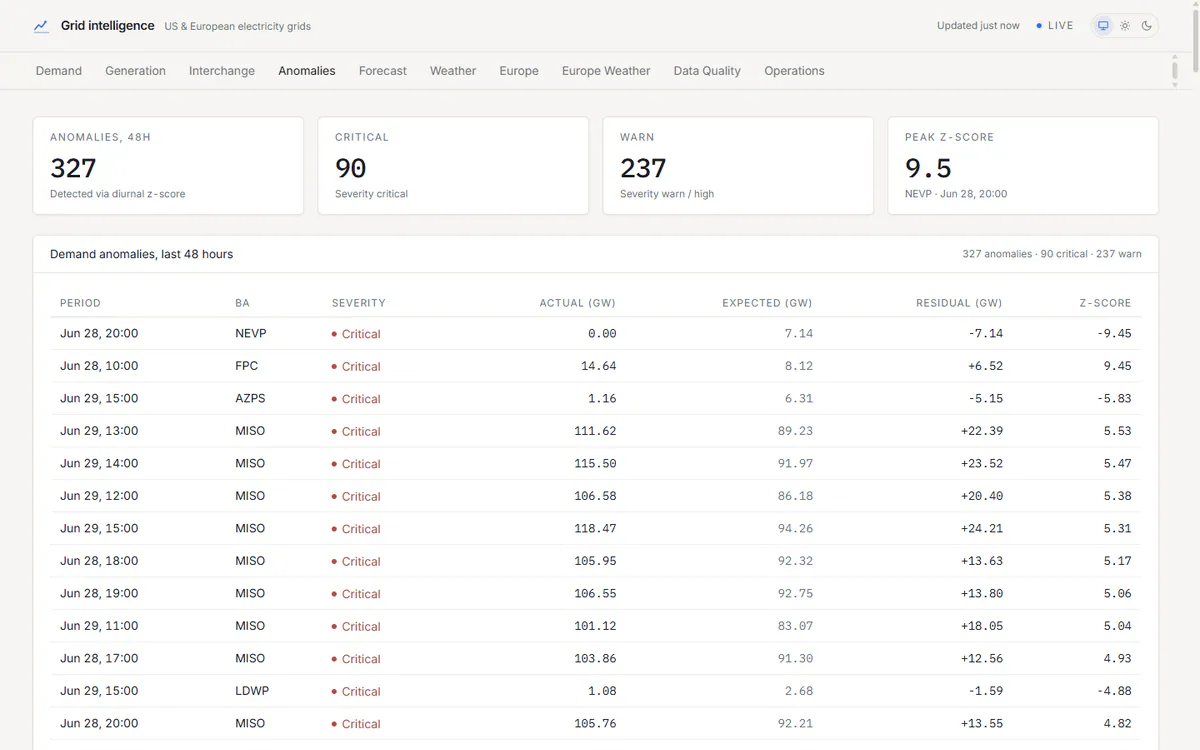Click period Jun 28, 18:00
The image size is (1200, 750).
point(99,561)
